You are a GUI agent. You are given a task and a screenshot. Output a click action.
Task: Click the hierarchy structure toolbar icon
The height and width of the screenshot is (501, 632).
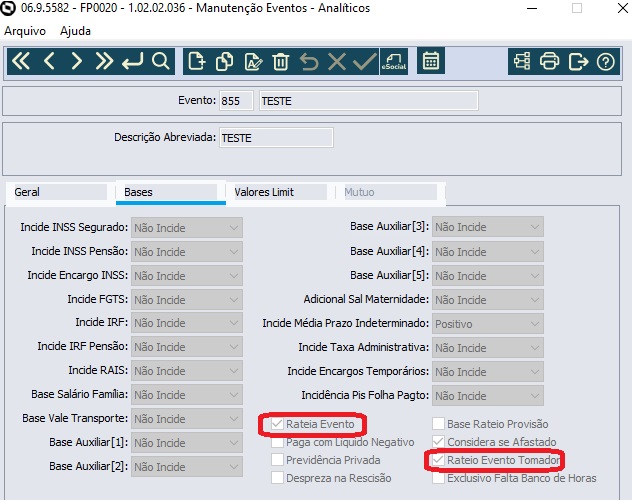tap(522, 62)
